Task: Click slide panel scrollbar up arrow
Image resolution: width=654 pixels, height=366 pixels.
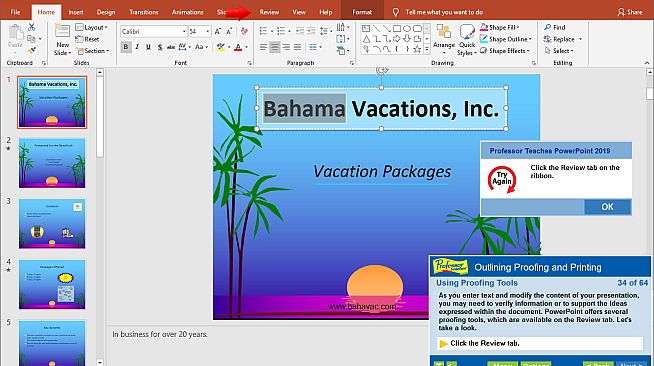Action: click(x=100, y=73)
